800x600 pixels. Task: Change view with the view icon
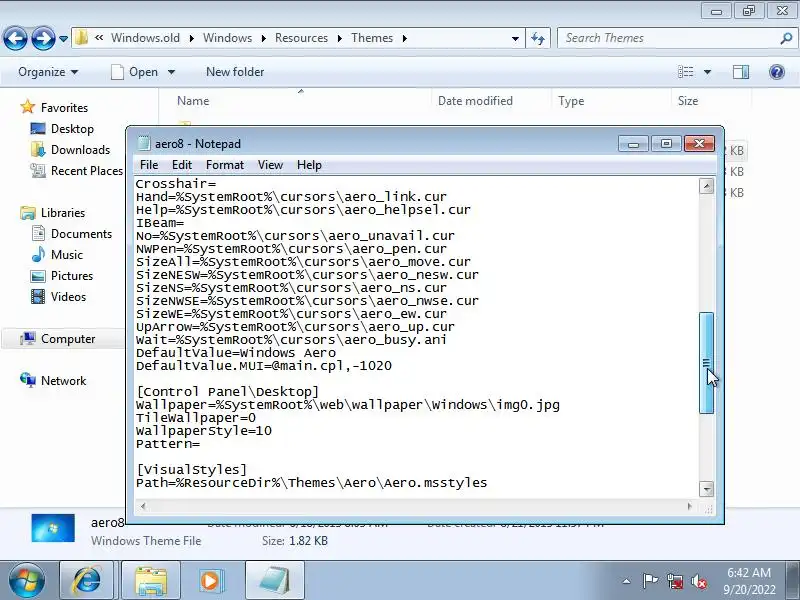click(685, 72)
